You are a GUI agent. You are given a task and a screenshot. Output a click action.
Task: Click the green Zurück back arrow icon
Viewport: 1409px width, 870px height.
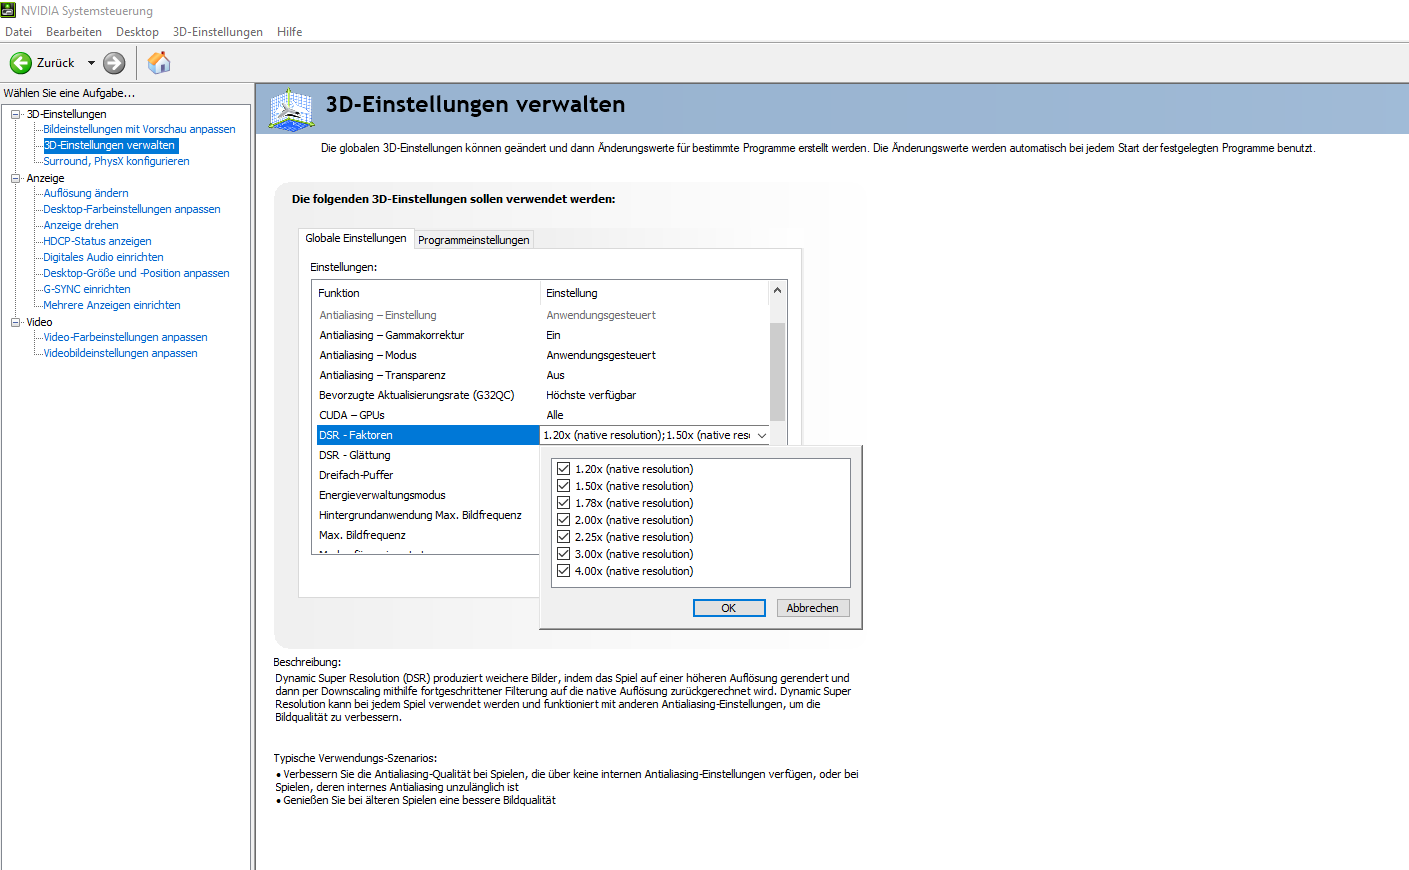tap(21, 63)
